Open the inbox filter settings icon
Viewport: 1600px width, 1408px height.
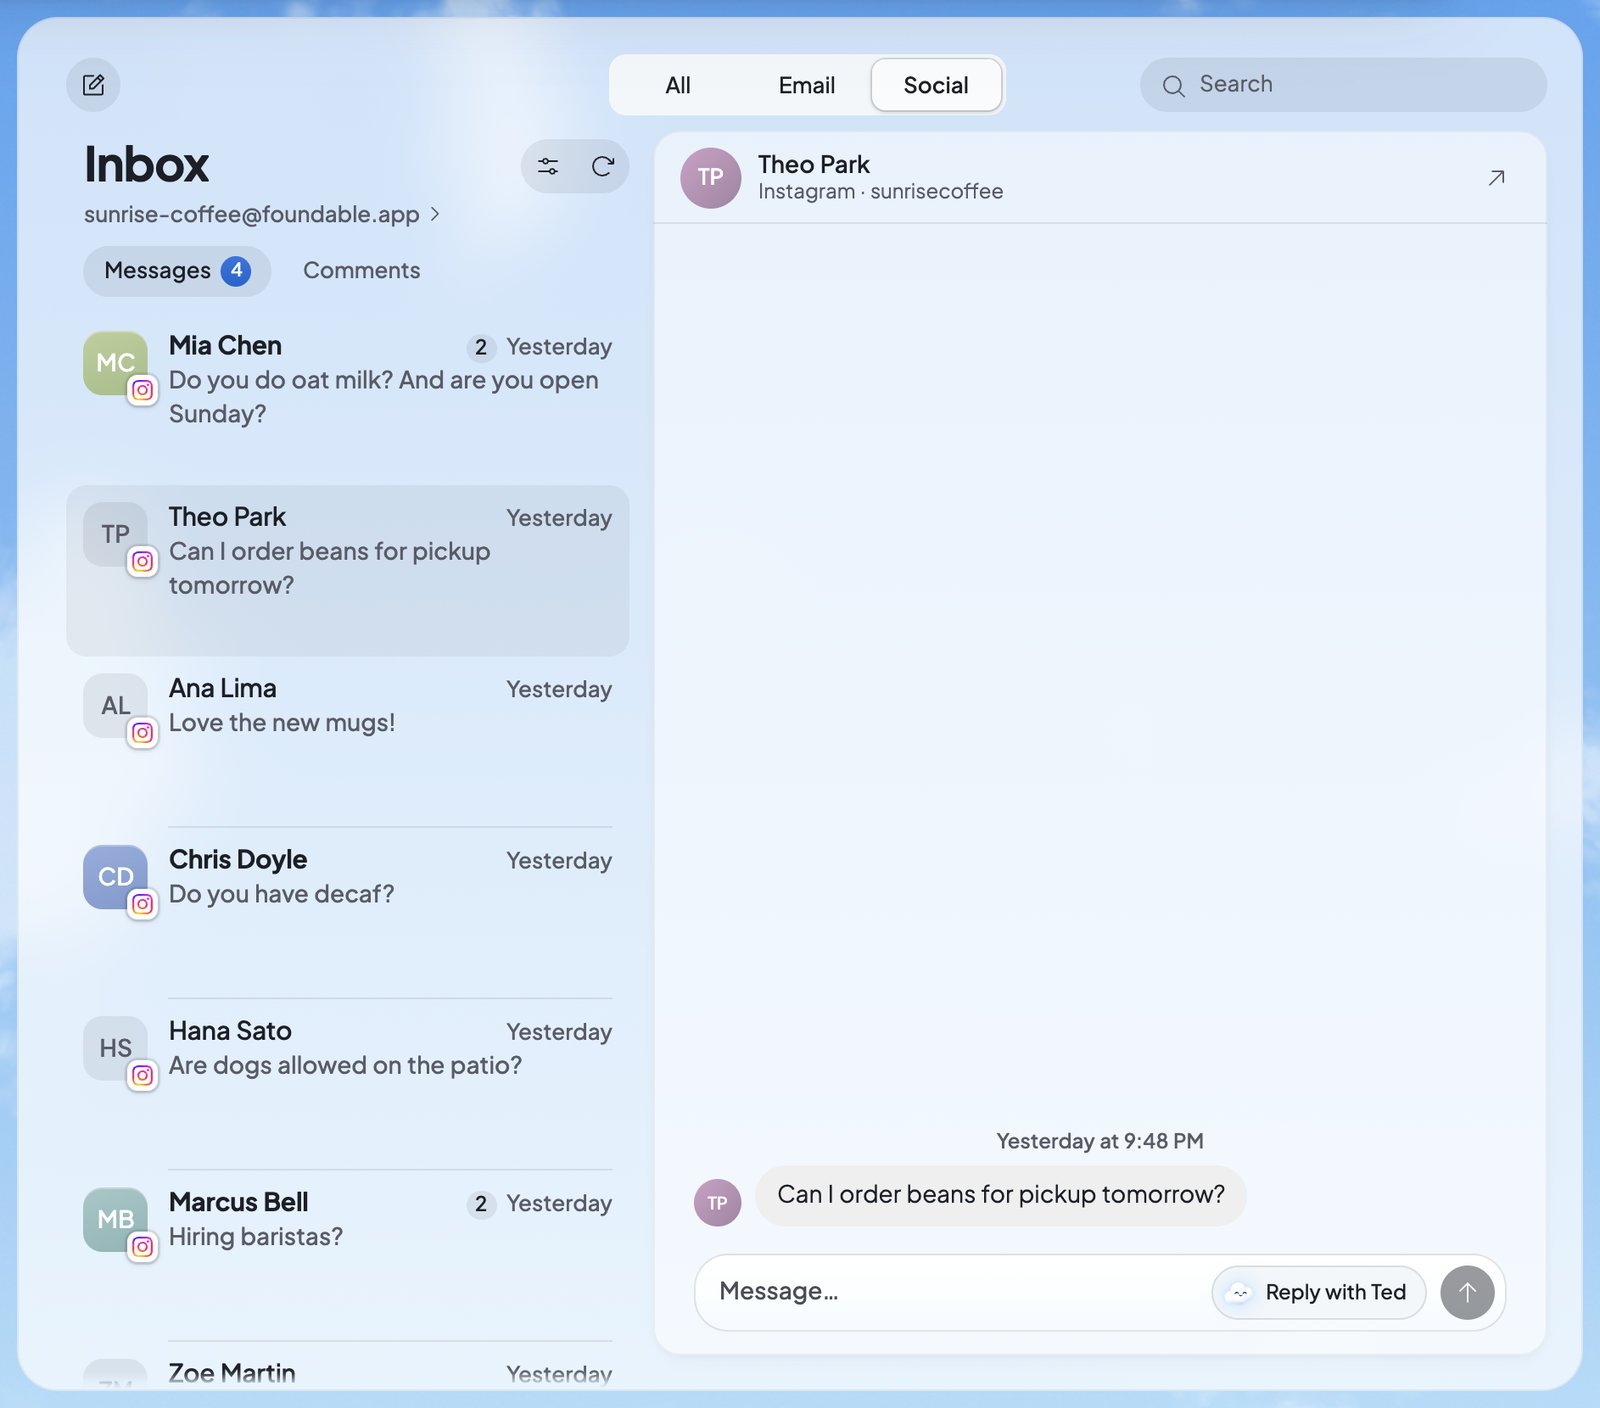[548, 166]
